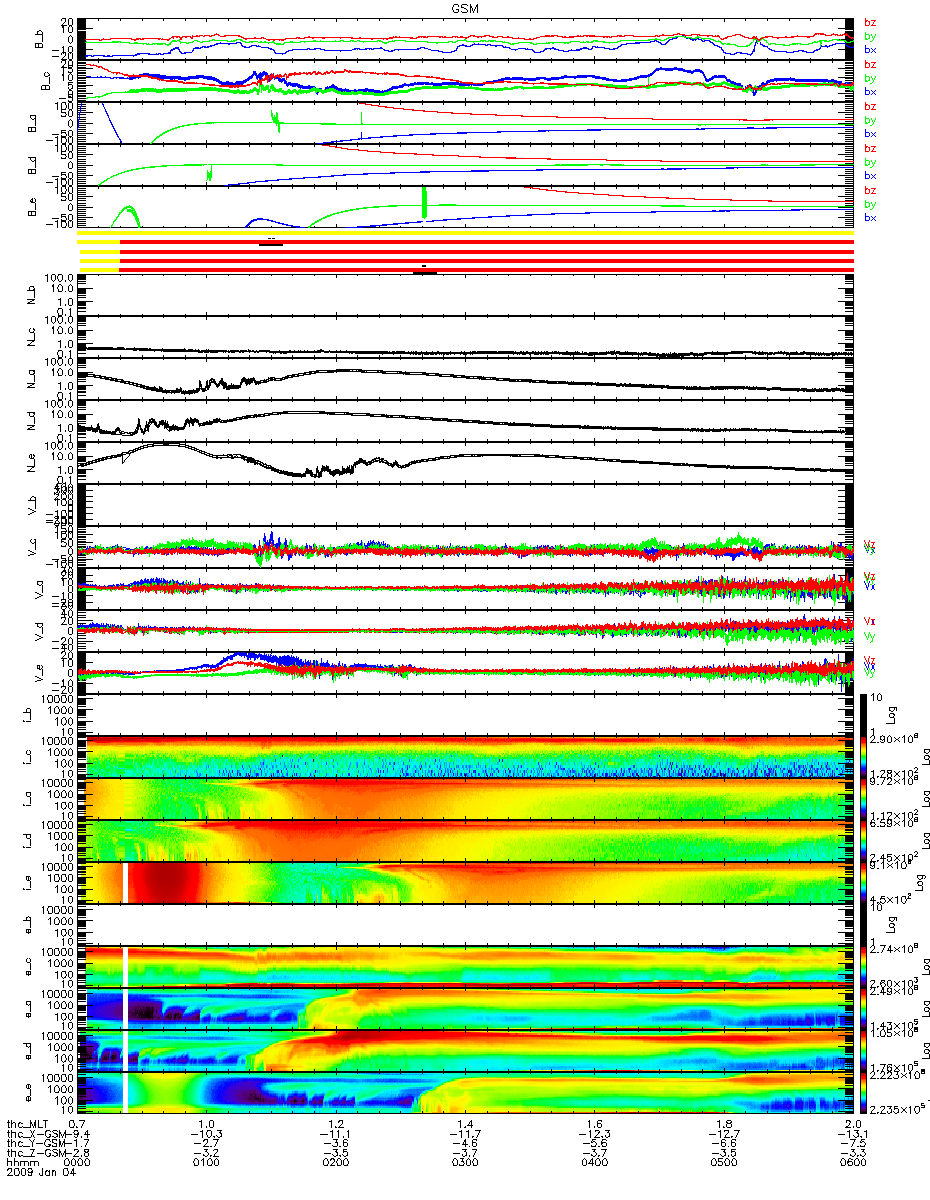Image resolution: width=930 pixels, height=1200 pixels.
Task: Select the B_c axis label
Action: (45, 81)
